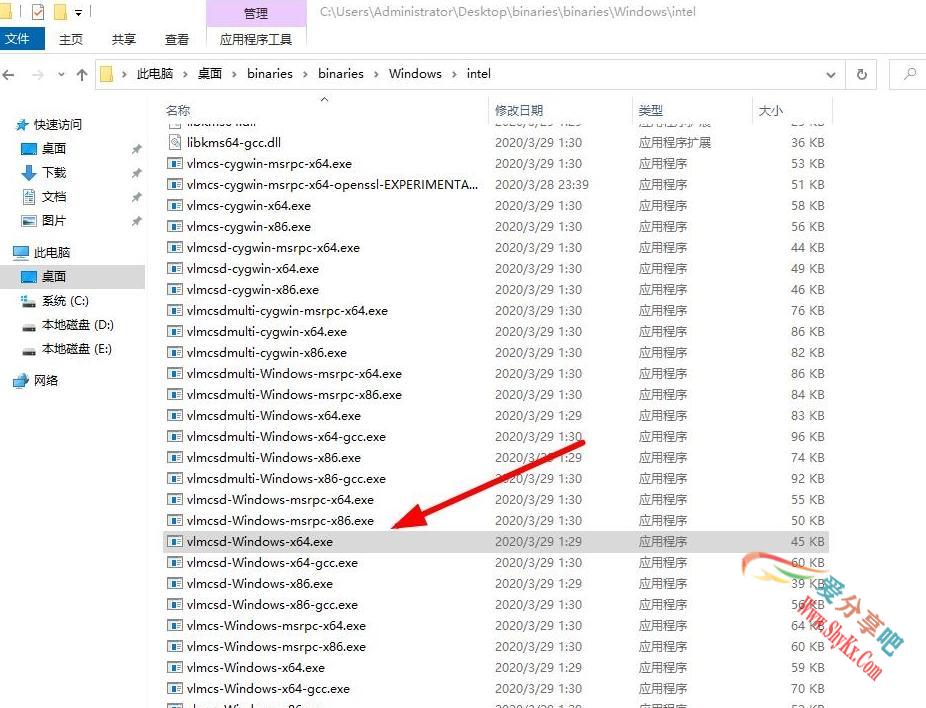Click icon of vlmcsdmulti-Windows-x64-gcc.exe
926x708 pixels.
click(x=174, y=436)
